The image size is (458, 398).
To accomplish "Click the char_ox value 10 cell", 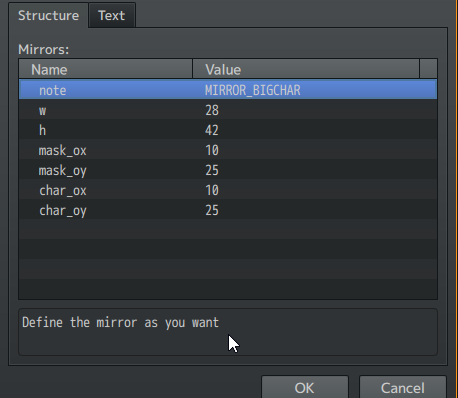I will [x=315, y=189].
